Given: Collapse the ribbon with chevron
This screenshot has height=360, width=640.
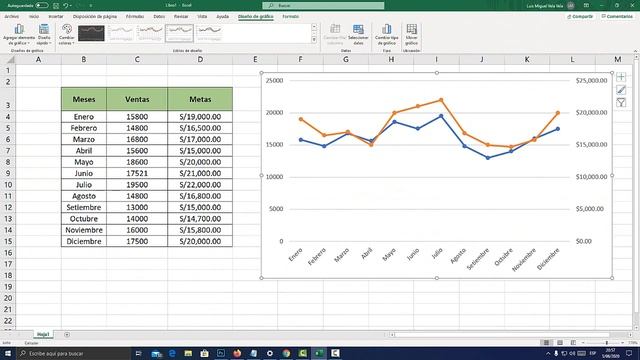Looking at the screenshot, I should 635,51.
